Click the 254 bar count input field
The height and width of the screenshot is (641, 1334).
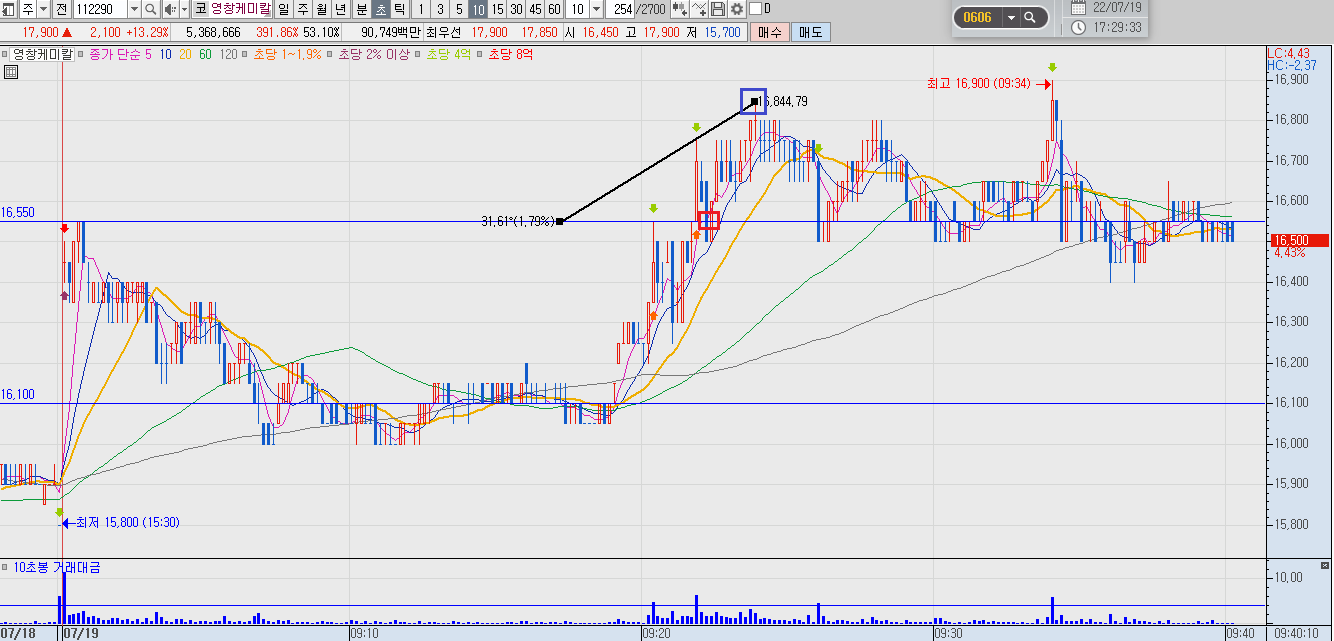click(x=621, y=9)
